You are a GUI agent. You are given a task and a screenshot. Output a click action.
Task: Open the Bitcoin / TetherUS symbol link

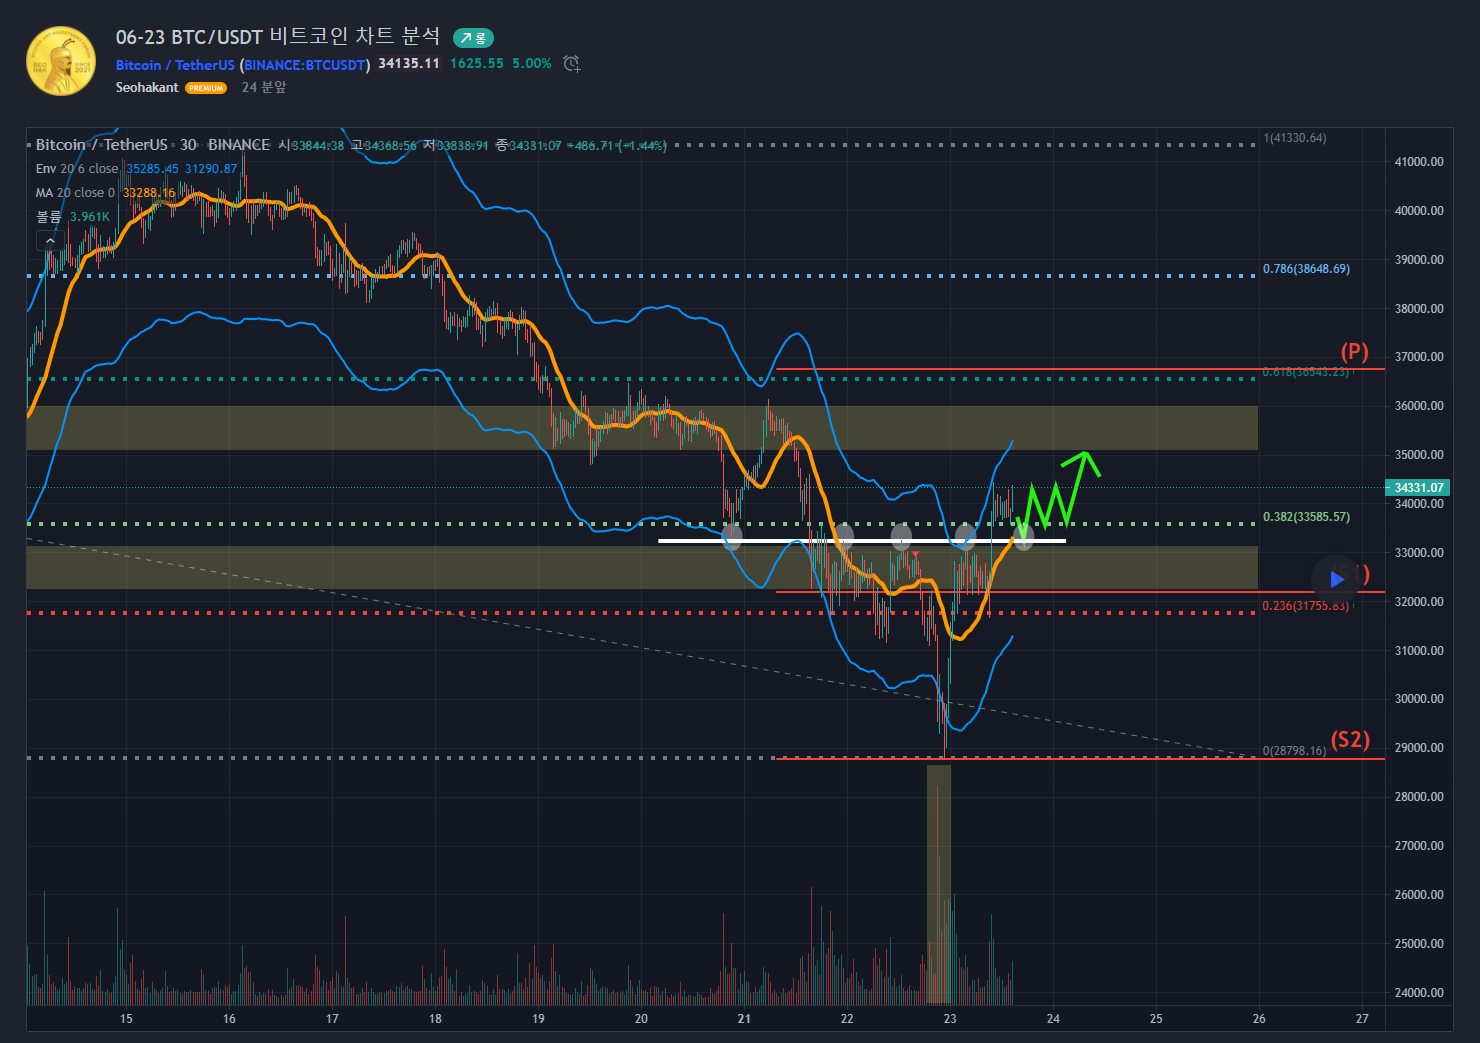tap(175, 65)
